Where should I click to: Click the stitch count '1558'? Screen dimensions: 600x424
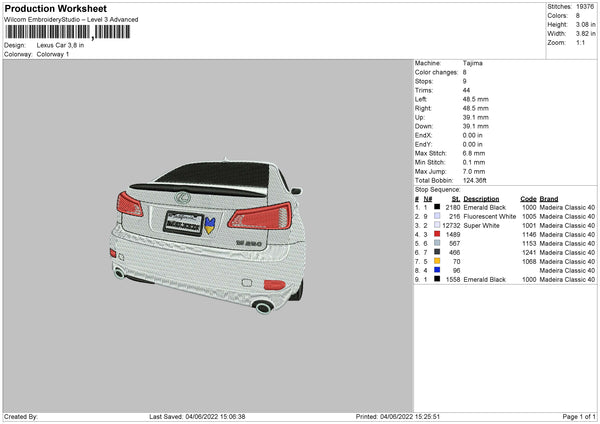pos(453,279)
